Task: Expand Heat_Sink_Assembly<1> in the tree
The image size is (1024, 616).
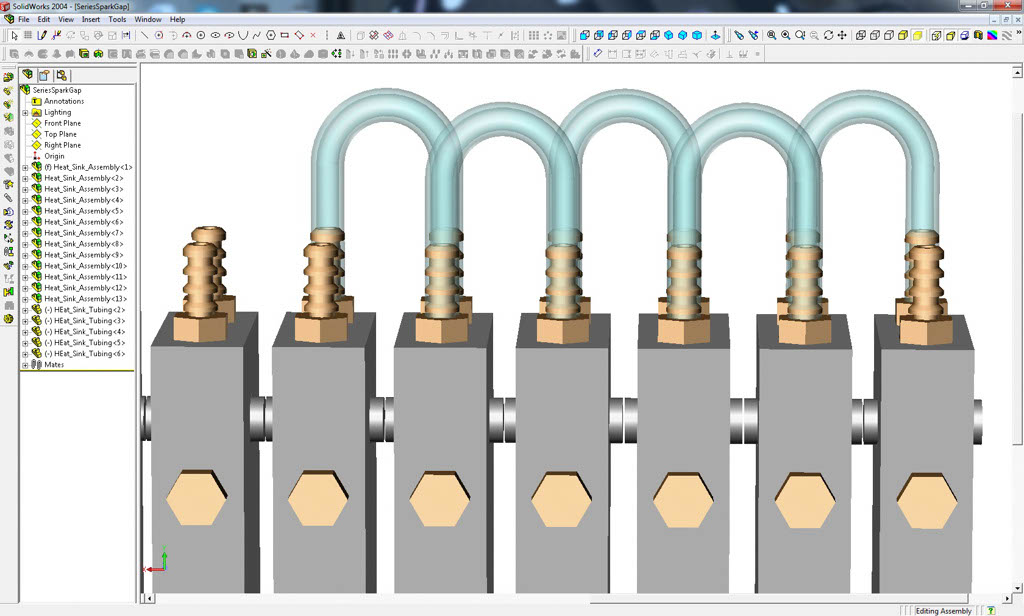Action: point(24,167)
